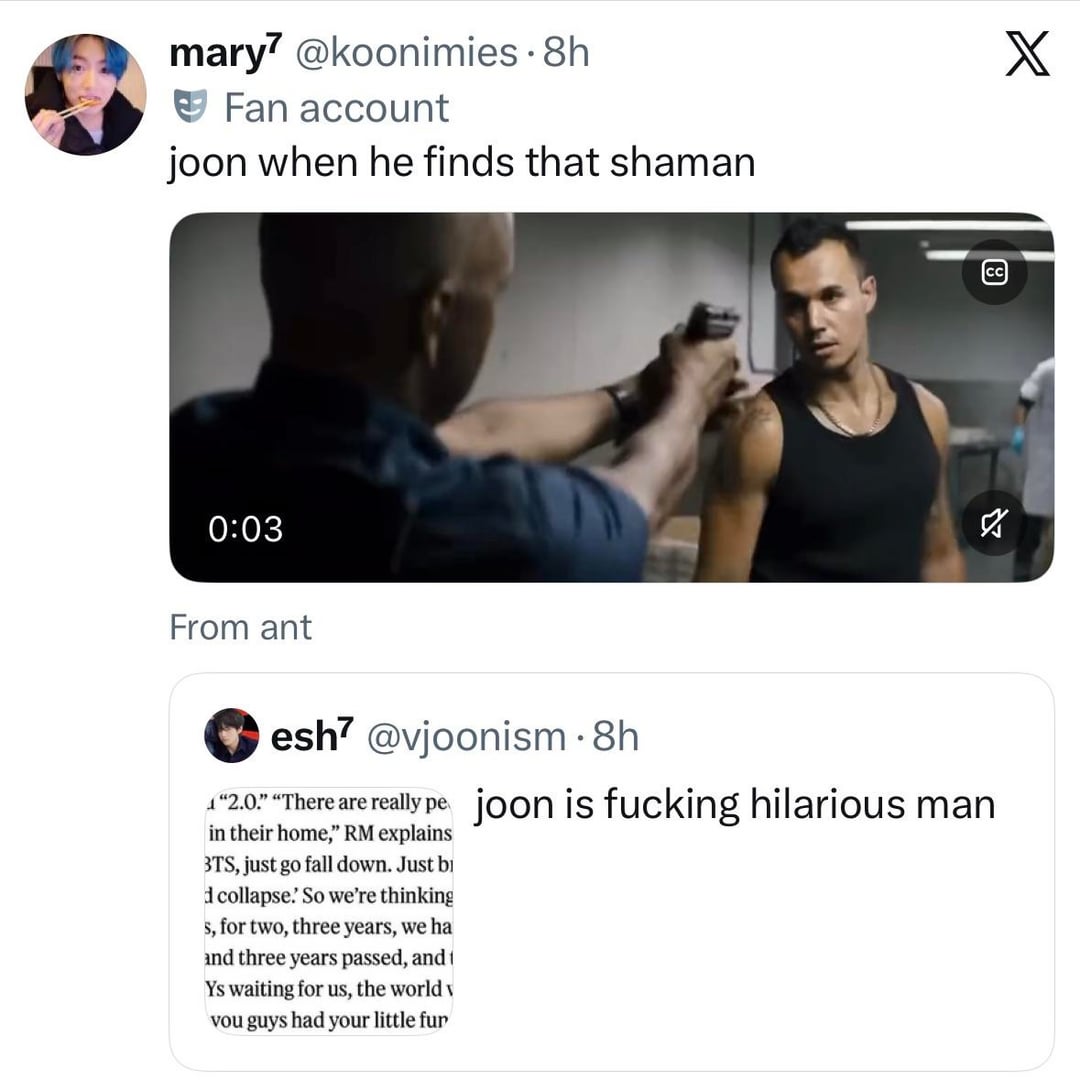Open mary's profile avatar picture
Image resolution: width=1080 pixels, height=1080 pixels.
point(85,95)
